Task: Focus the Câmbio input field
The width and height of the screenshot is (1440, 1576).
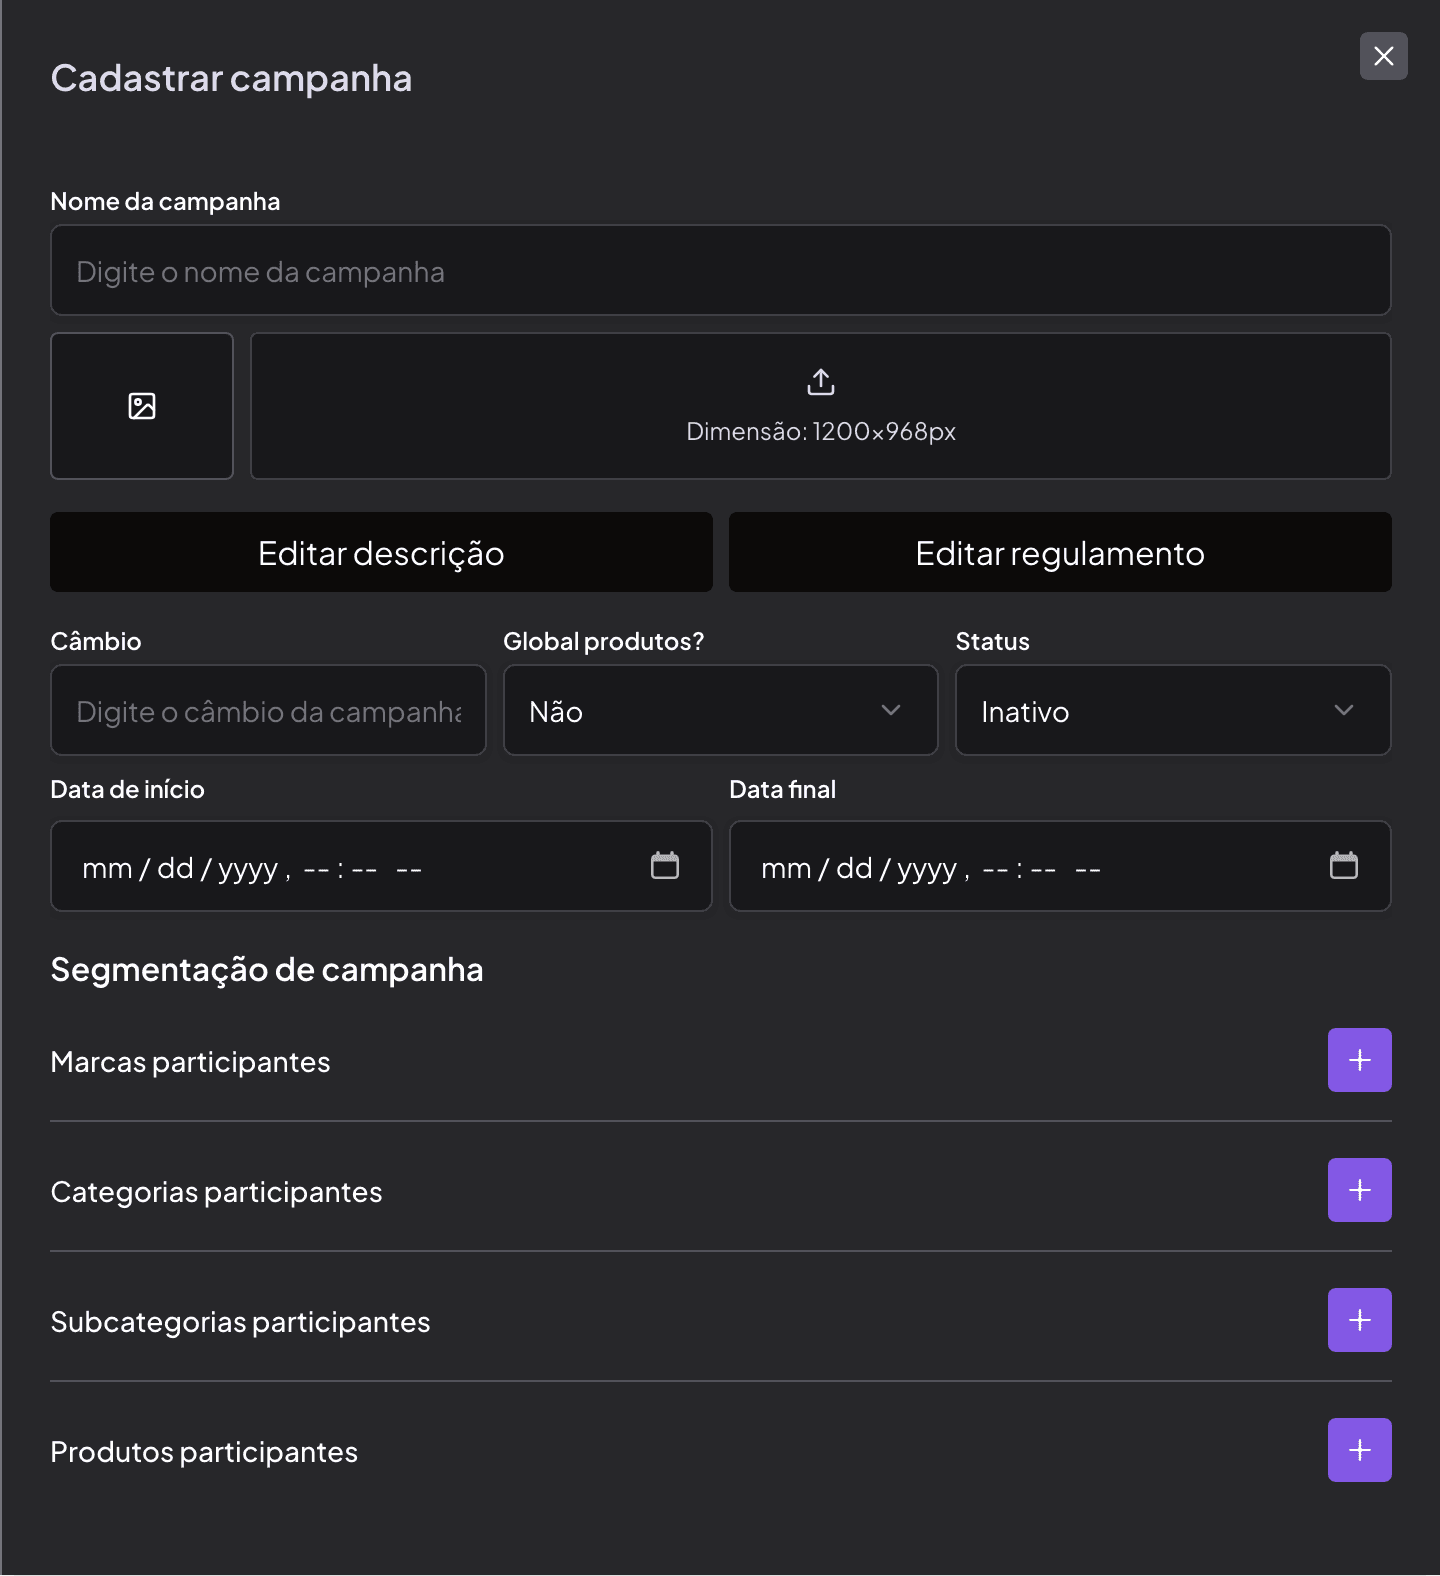Action: click(x=268, y=711)
